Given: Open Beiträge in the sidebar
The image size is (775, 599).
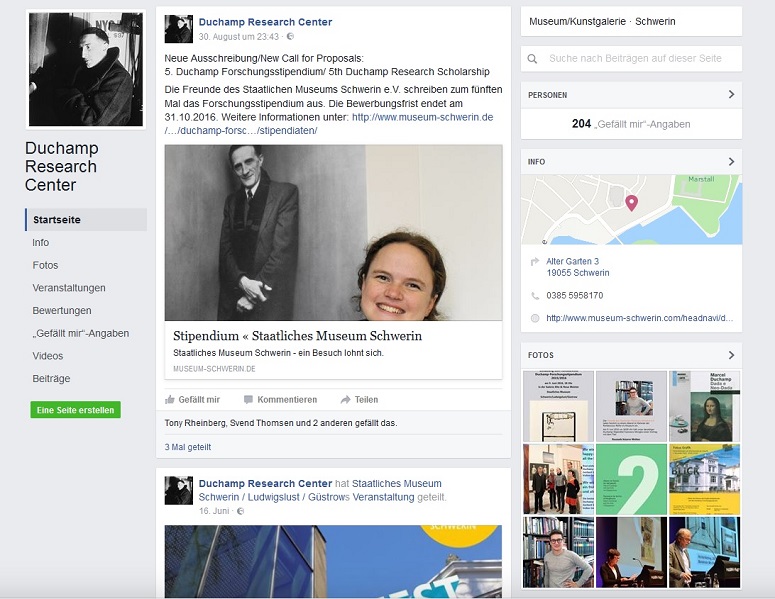Looking at the screenshot, I should tap(51, 379).
